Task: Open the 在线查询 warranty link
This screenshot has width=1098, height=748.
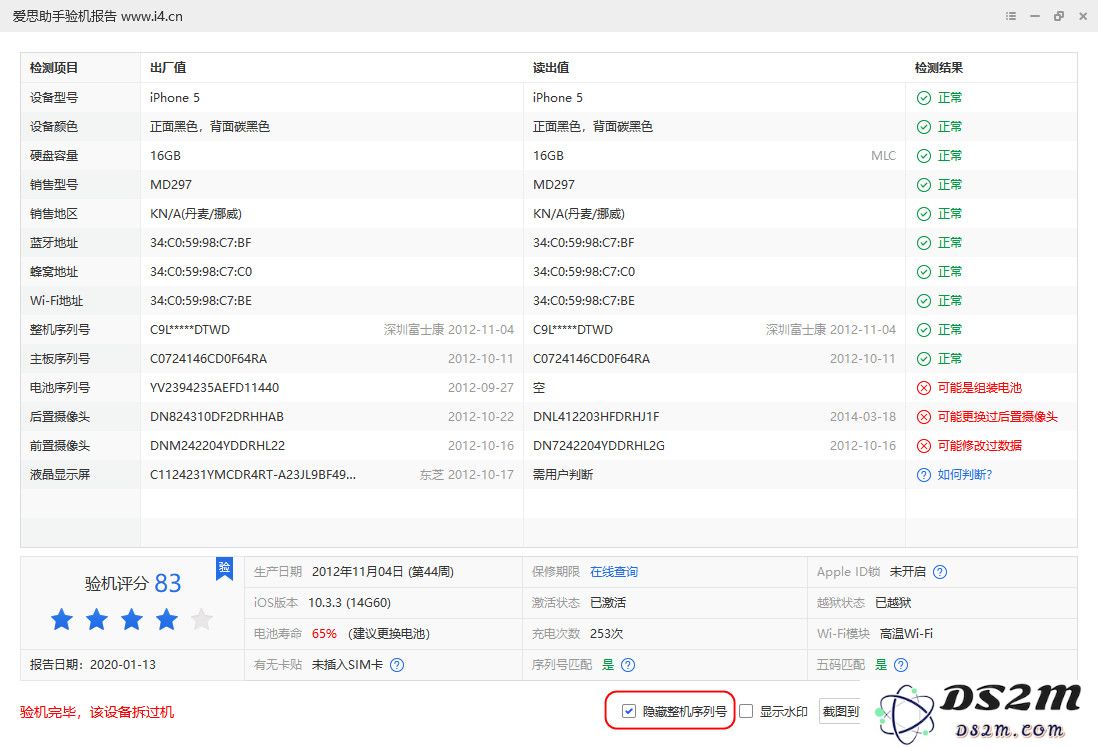Action: click(614, 572)
